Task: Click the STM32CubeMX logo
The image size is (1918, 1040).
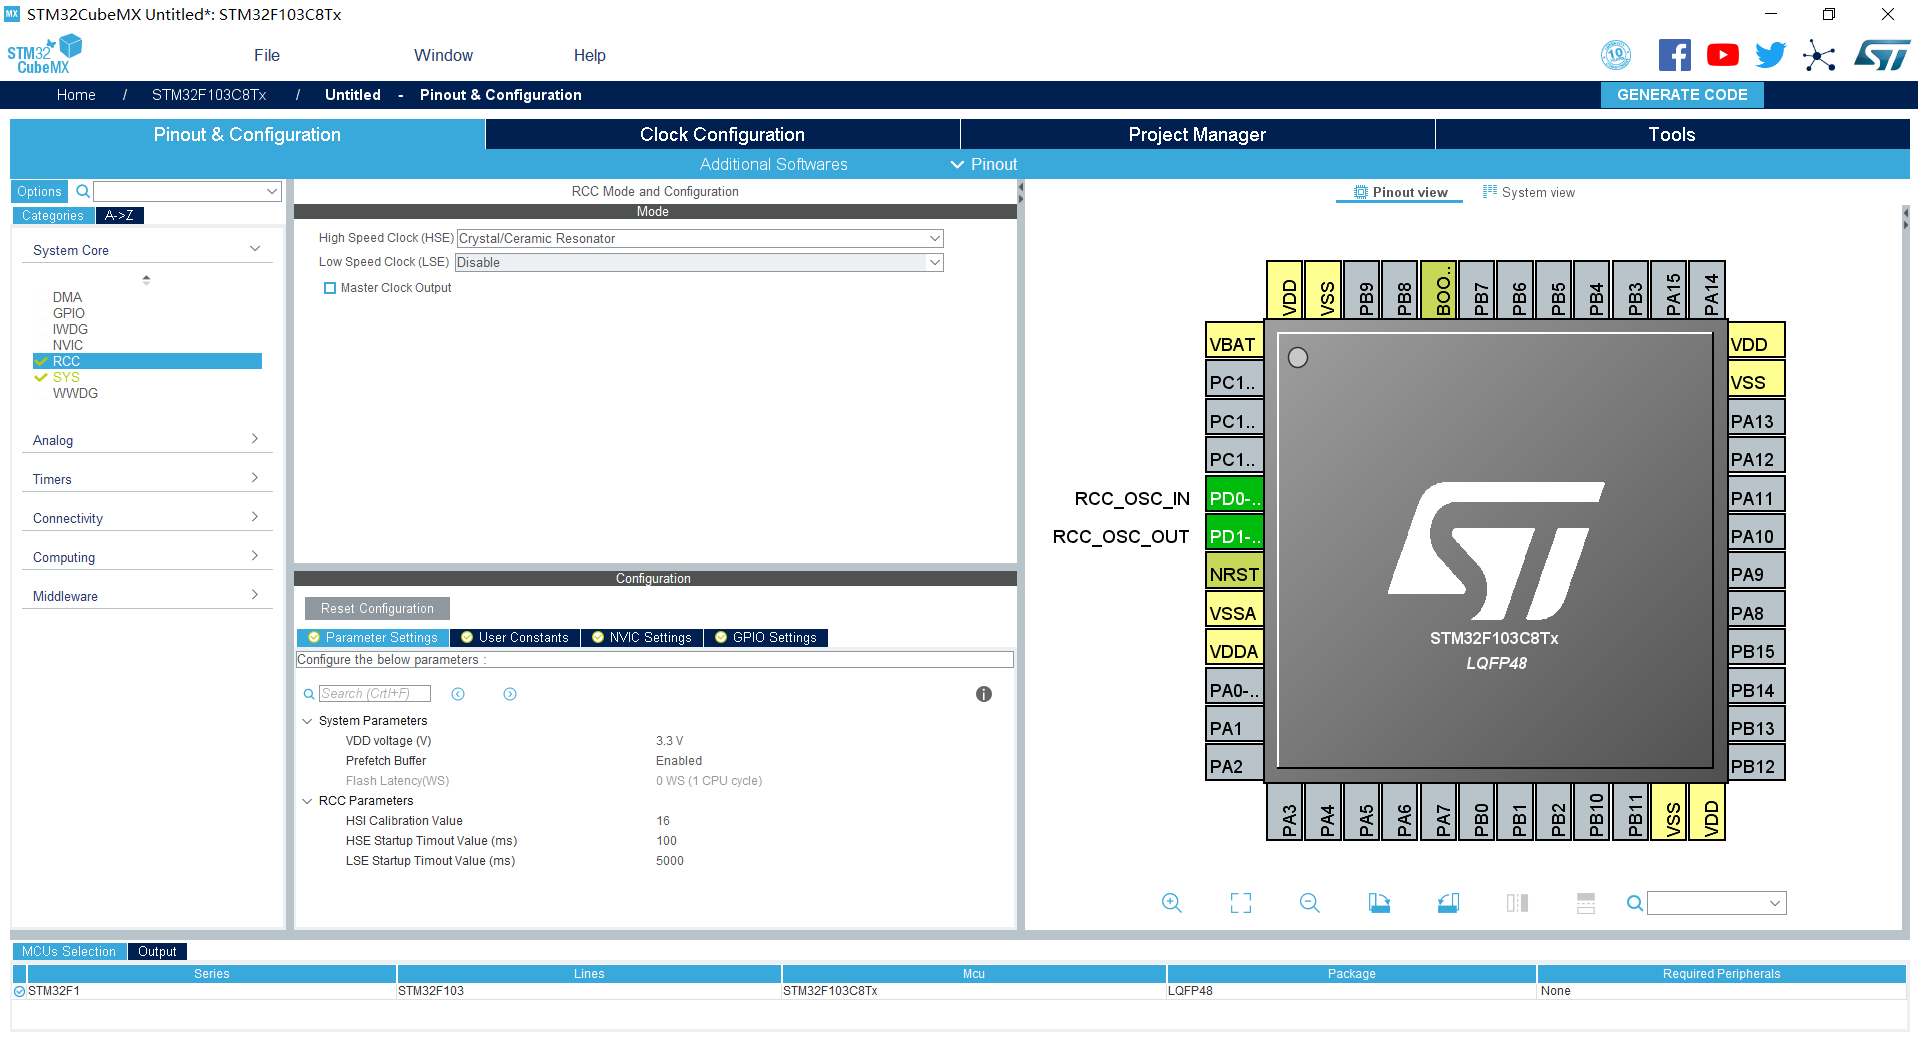Action: click(44, 54)
